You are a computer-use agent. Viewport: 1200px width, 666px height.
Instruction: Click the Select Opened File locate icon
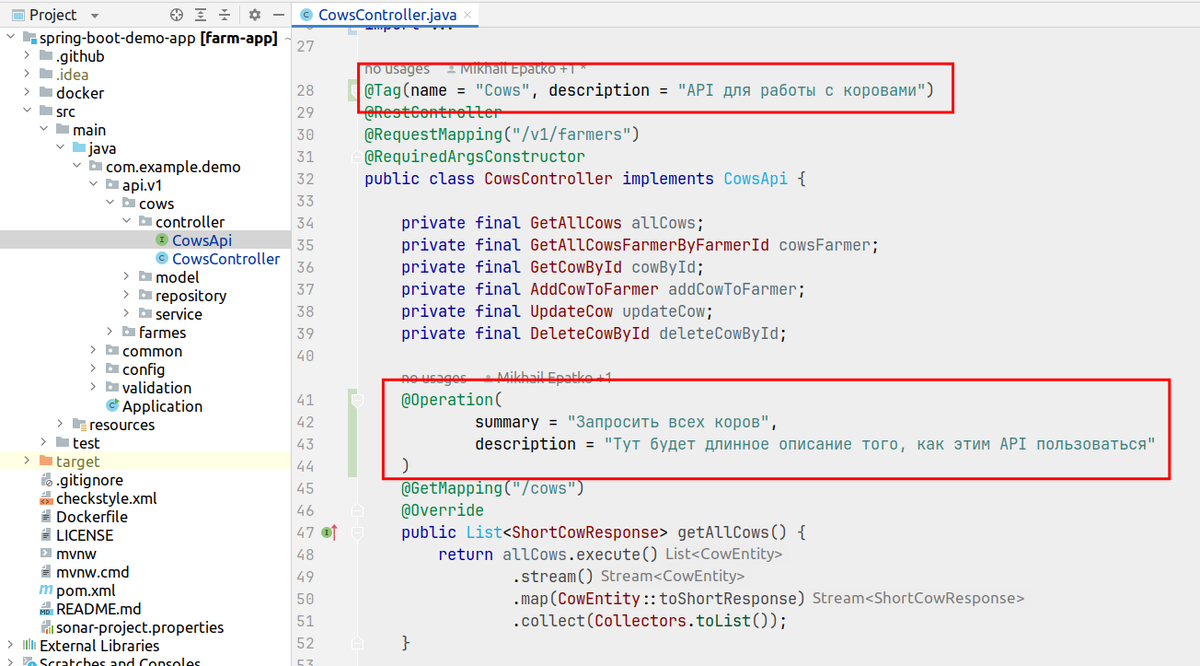pyautogui.click(x=177, y=15)
